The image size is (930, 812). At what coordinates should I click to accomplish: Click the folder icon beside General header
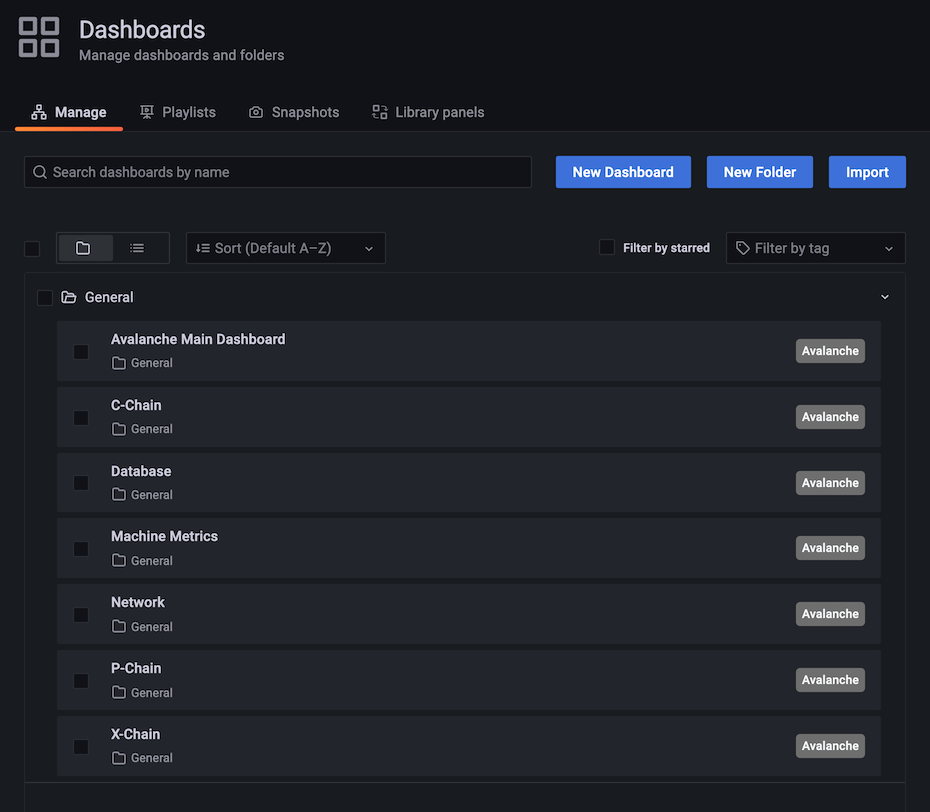[68, 297]
